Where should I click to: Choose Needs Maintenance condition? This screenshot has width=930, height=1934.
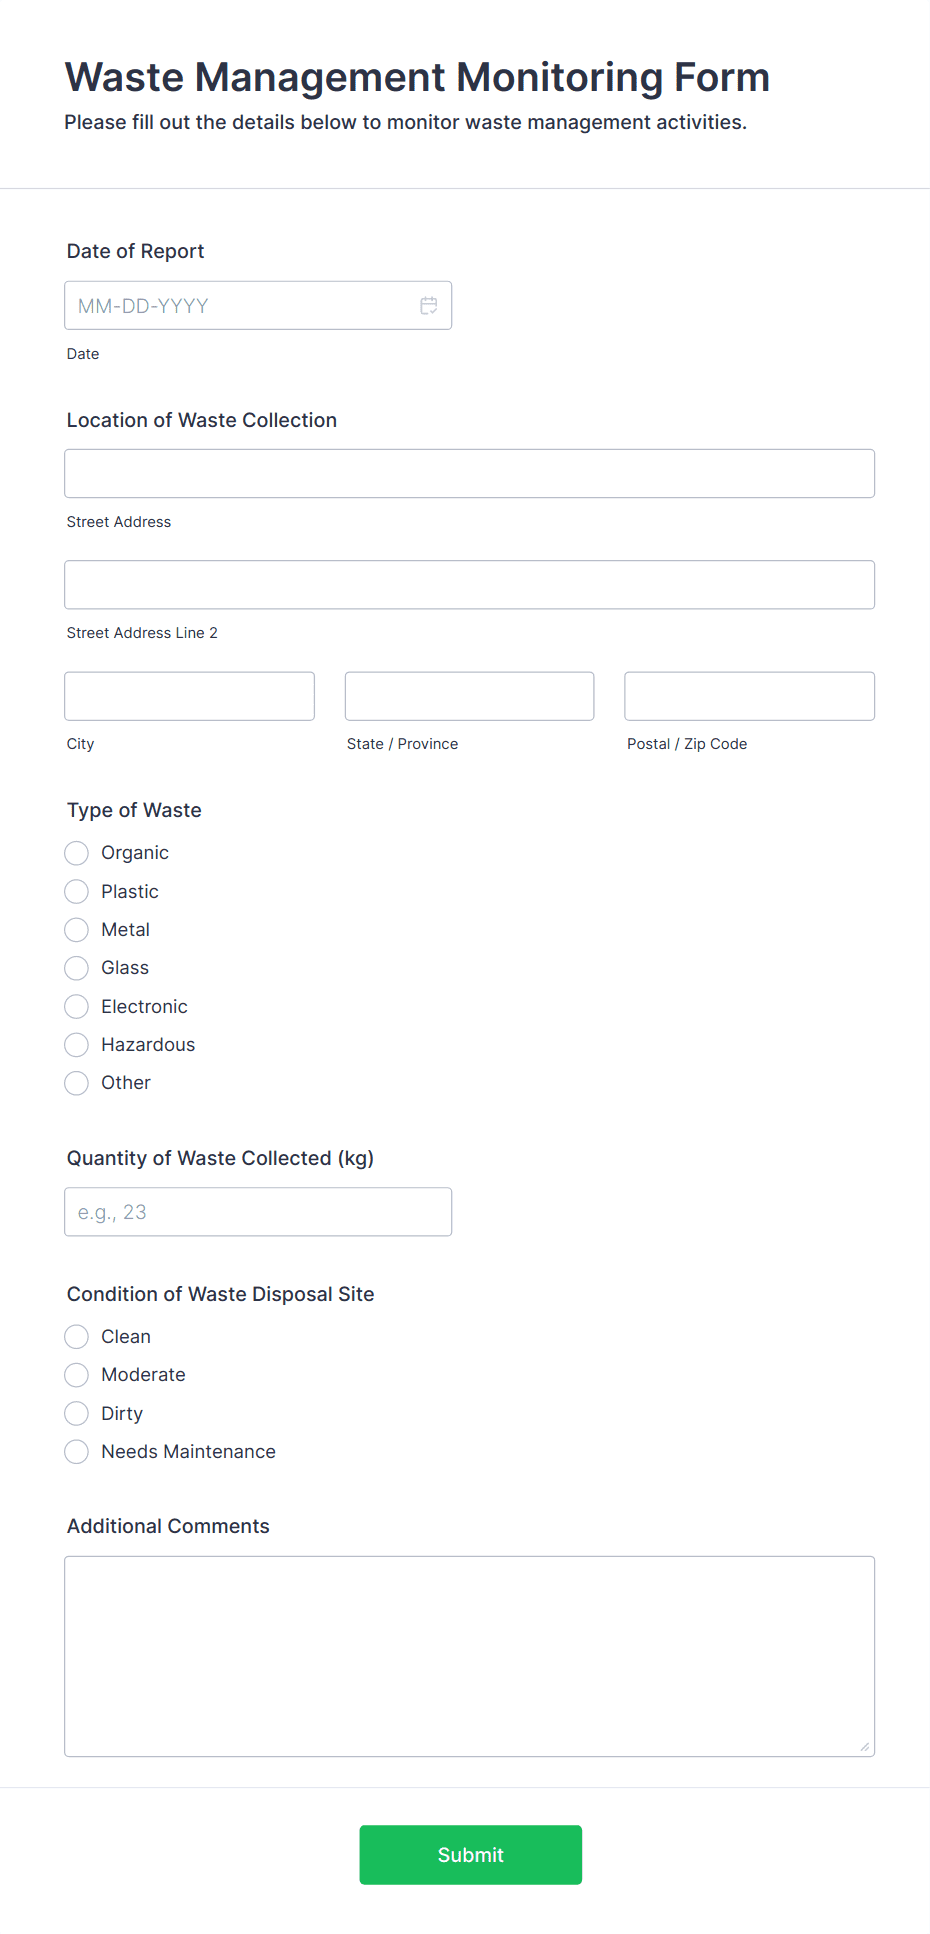tap(77, 1452)
